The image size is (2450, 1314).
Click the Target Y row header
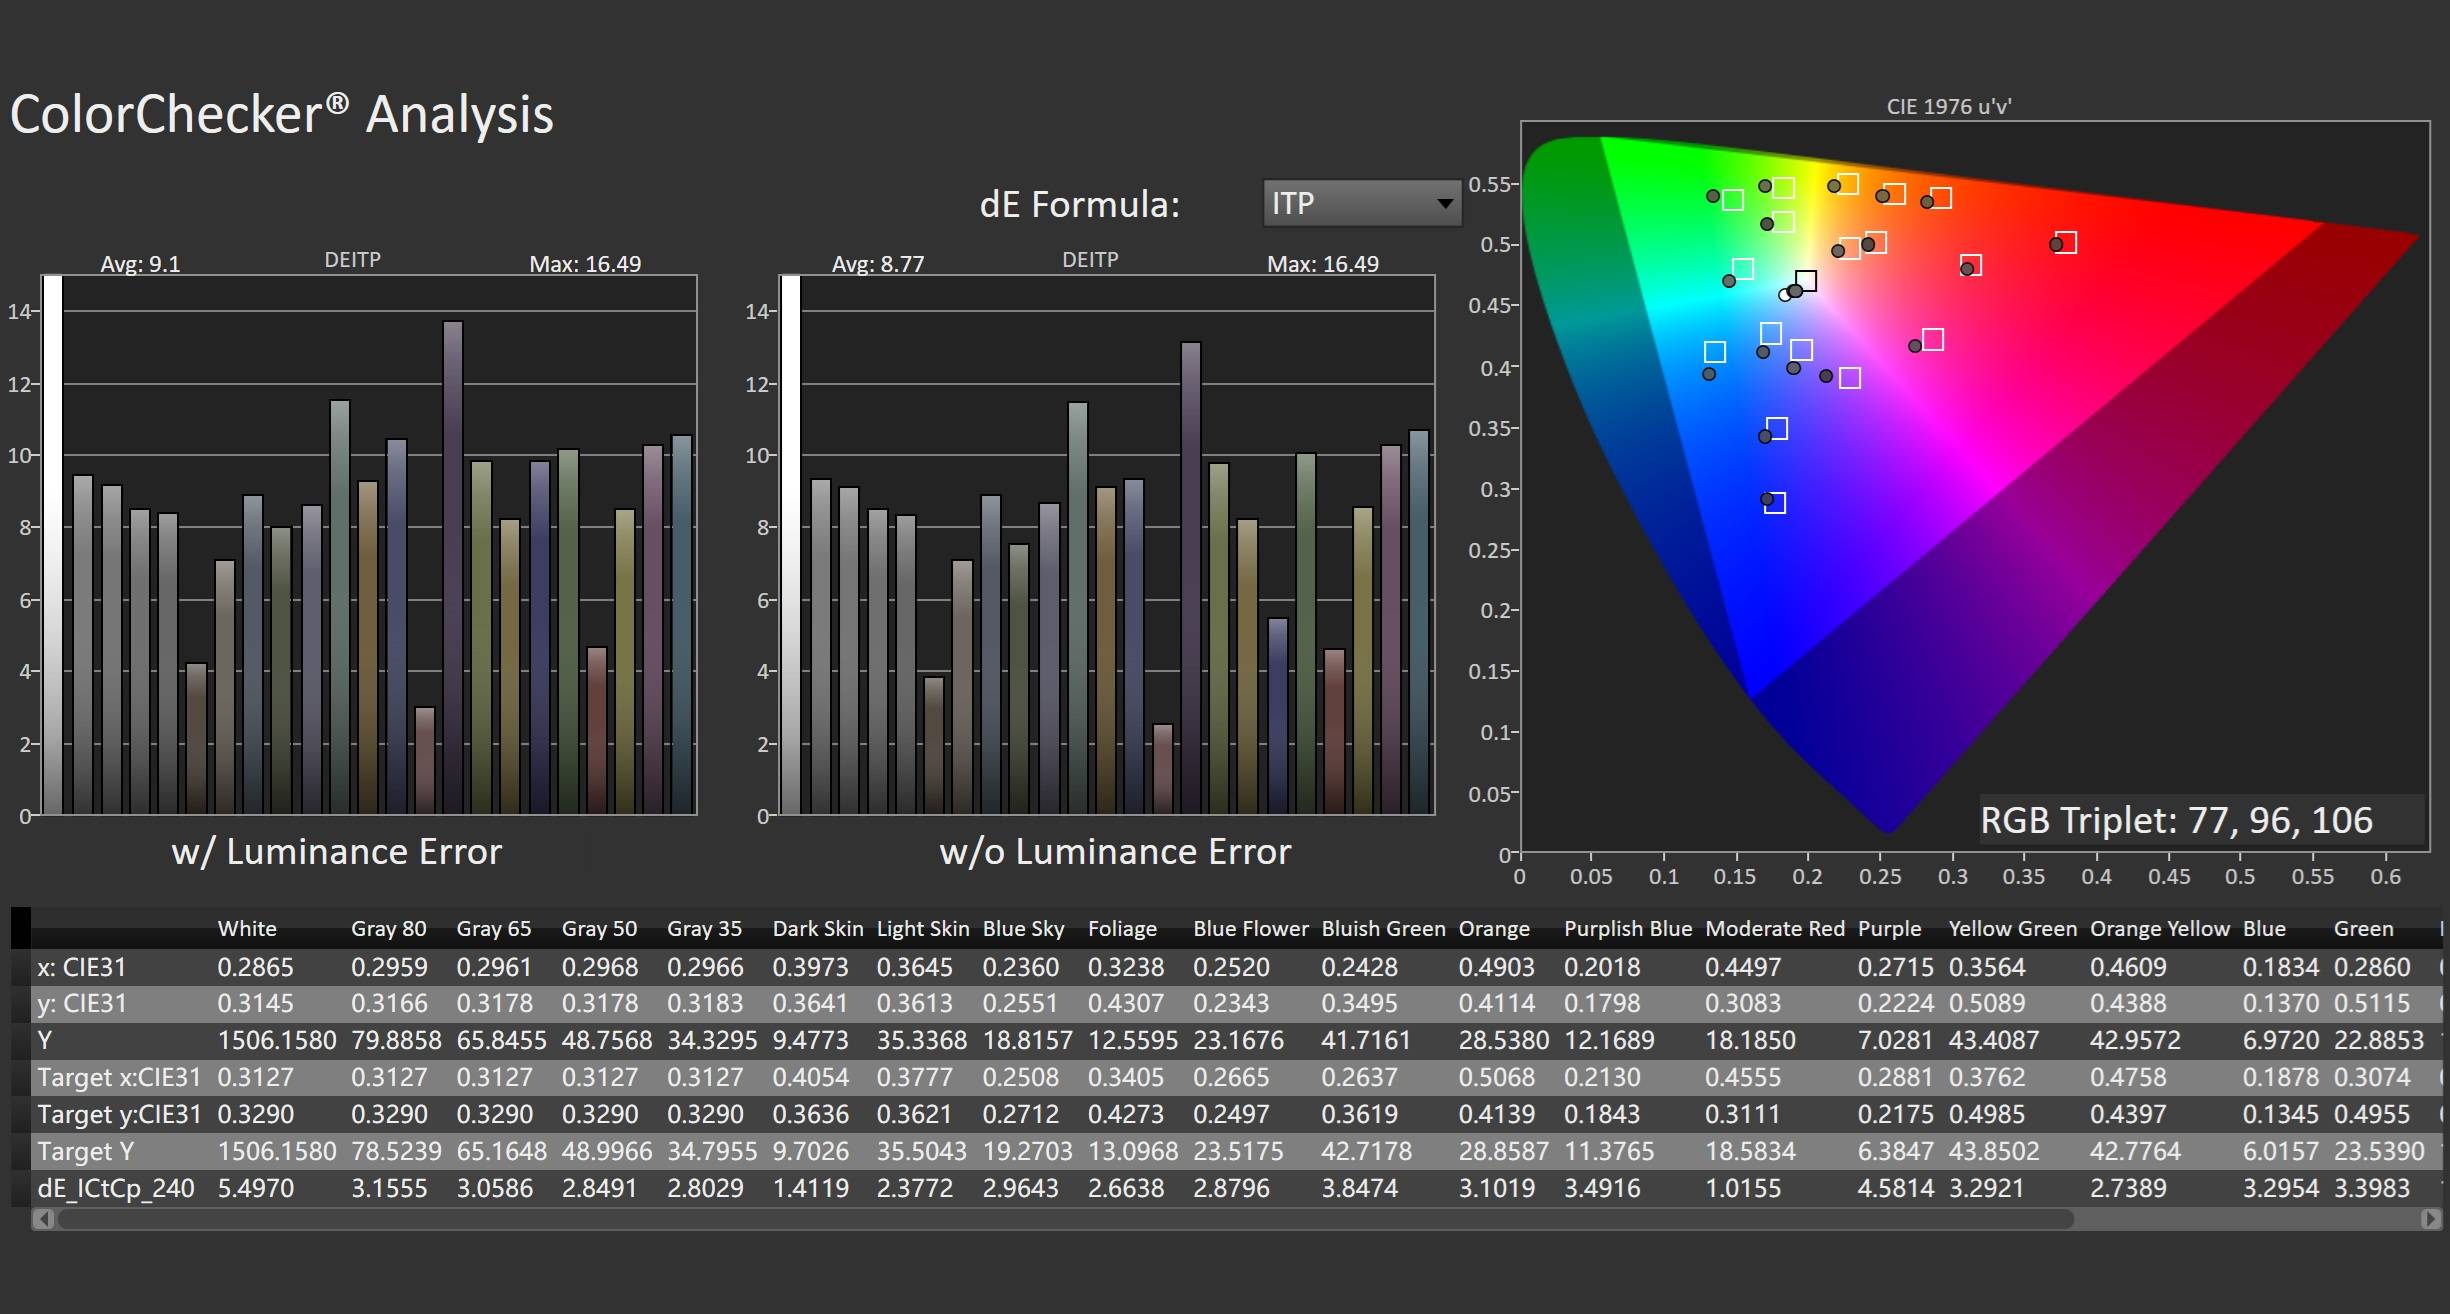coord(86,1151)
